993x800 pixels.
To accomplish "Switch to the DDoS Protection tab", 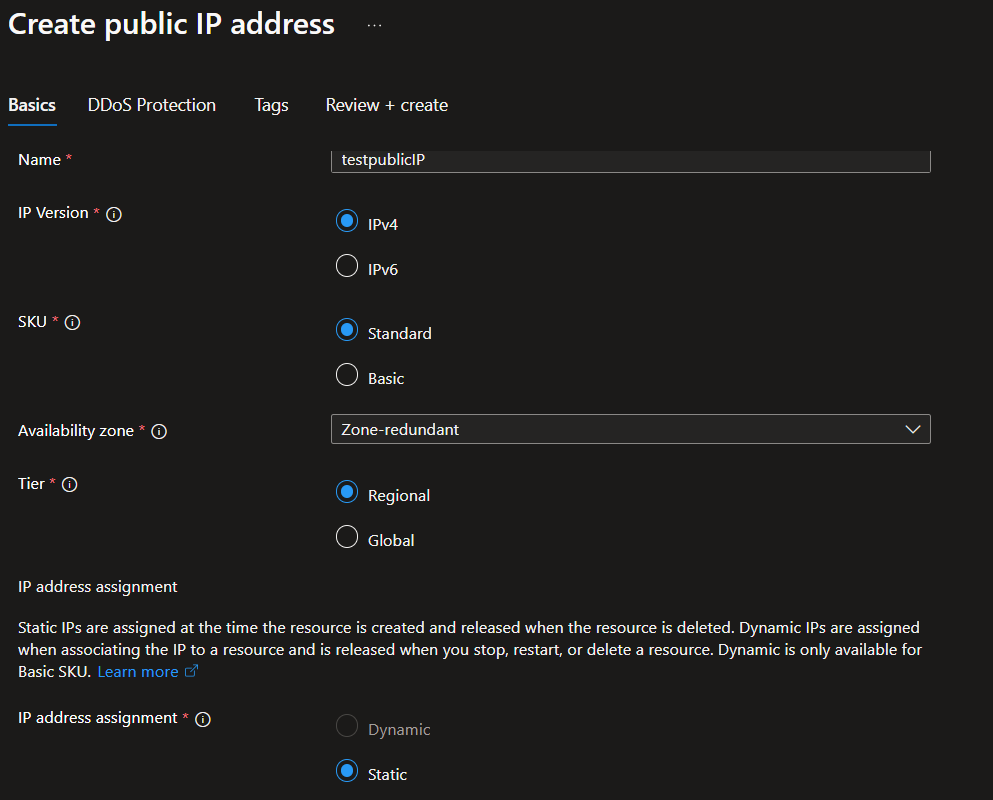I will pyautogui.click(x=151, y=105).
